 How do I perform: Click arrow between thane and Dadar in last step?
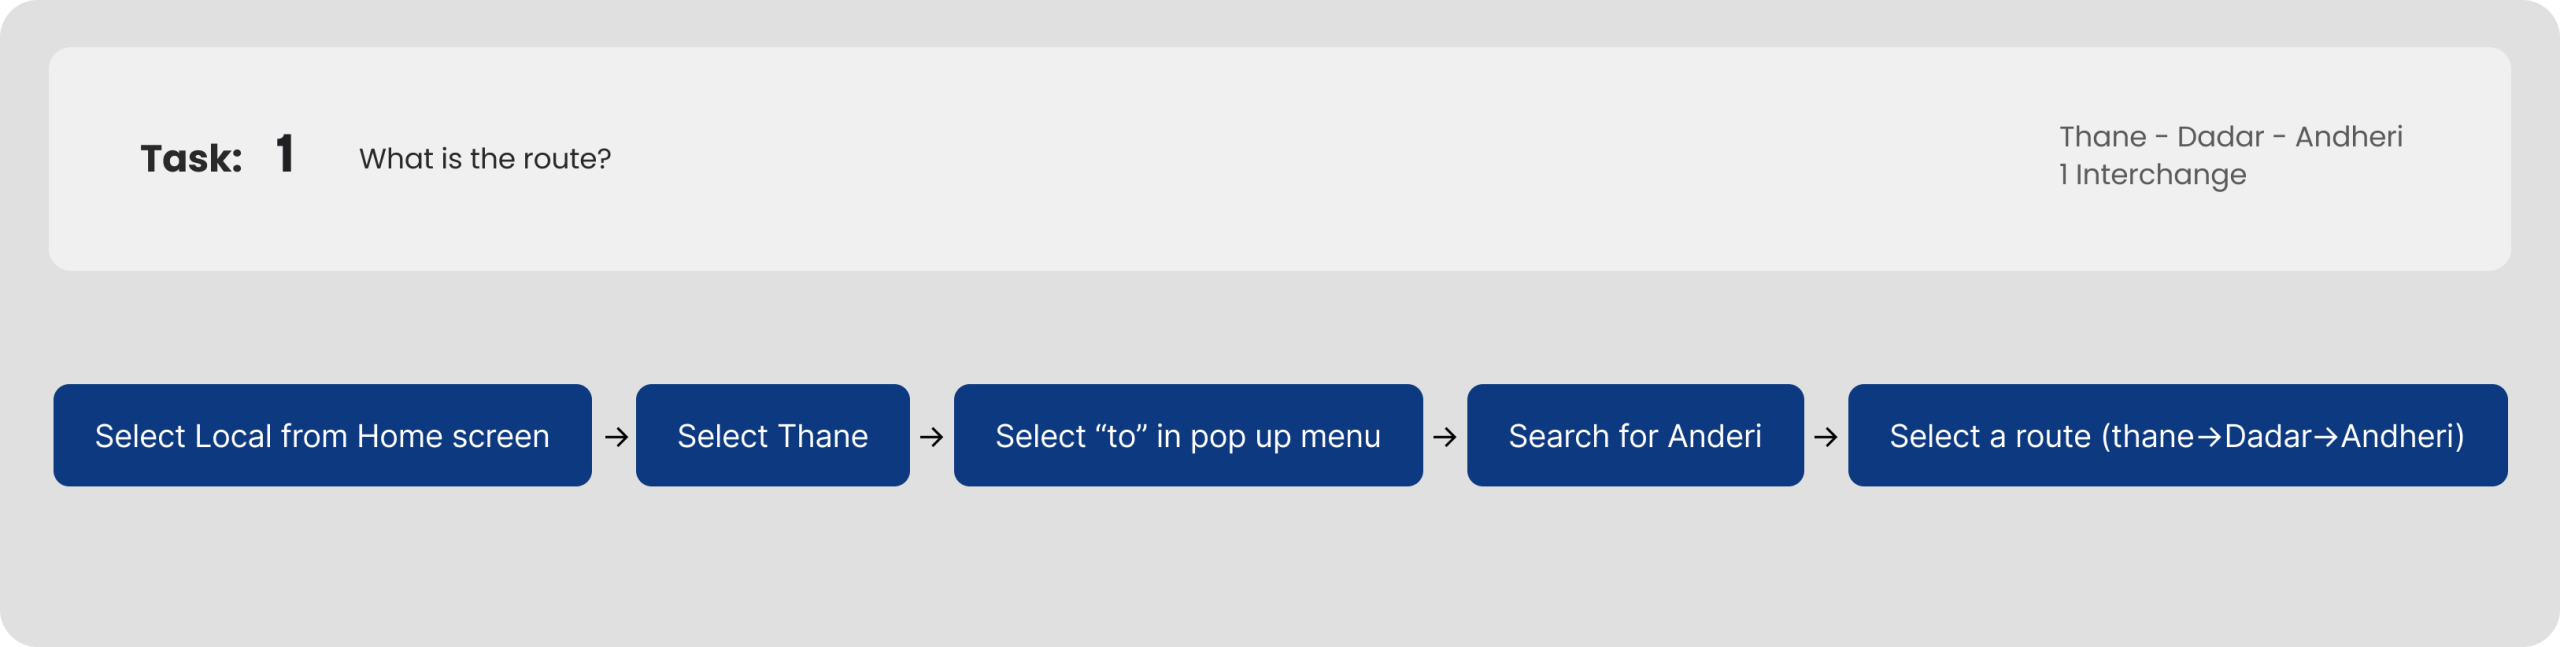tap(2209, 437)
